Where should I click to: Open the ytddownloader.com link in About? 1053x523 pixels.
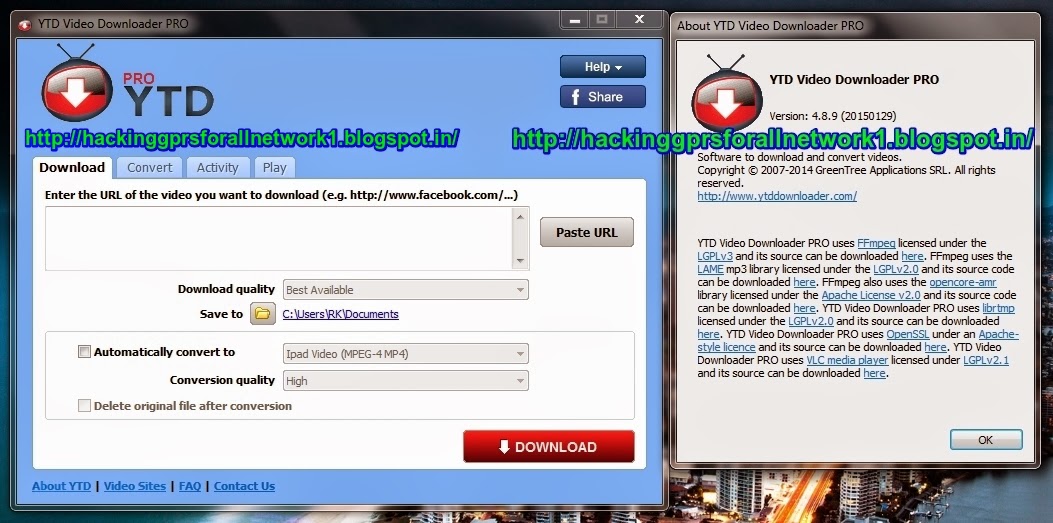coord(777,196)
